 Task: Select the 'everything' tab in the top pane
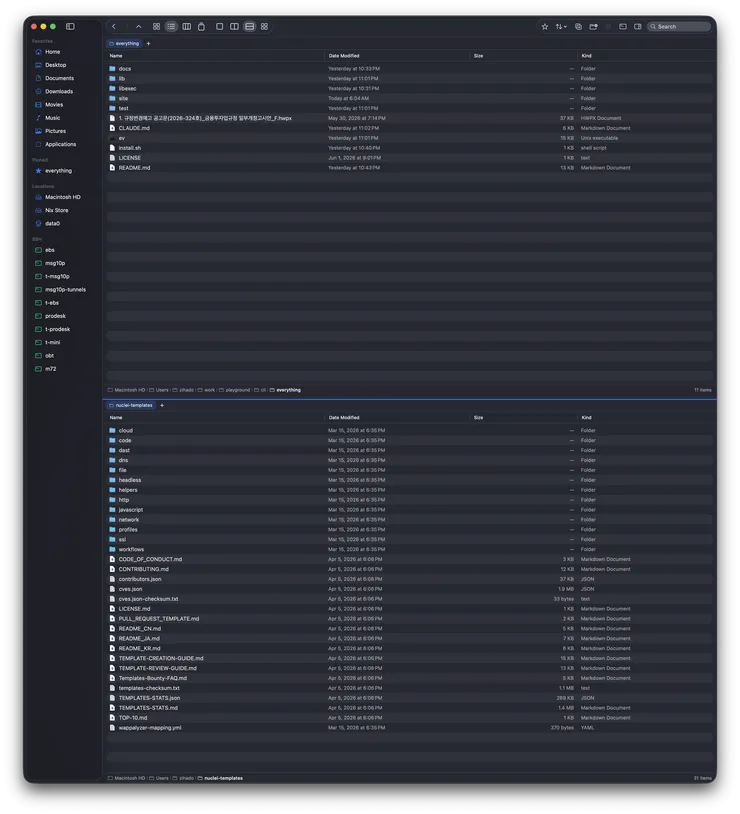click(x=124, y=44)
